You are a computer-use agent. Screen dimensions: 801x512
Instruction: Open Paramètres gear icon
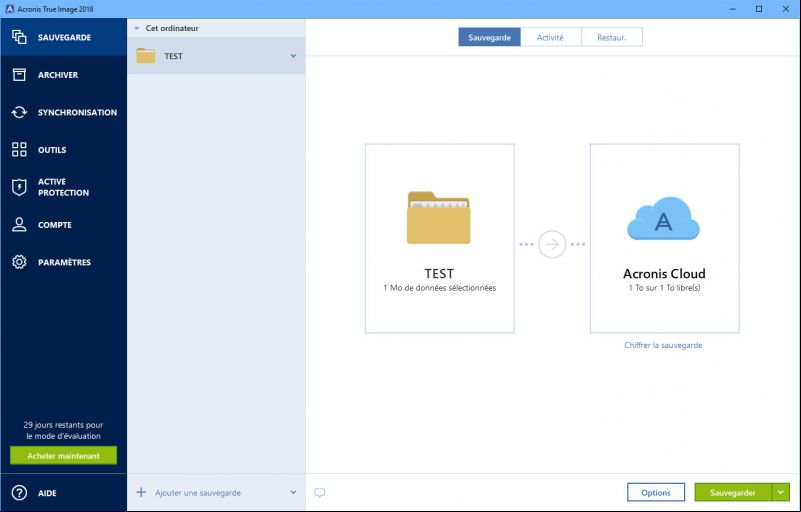coord(19,262)
